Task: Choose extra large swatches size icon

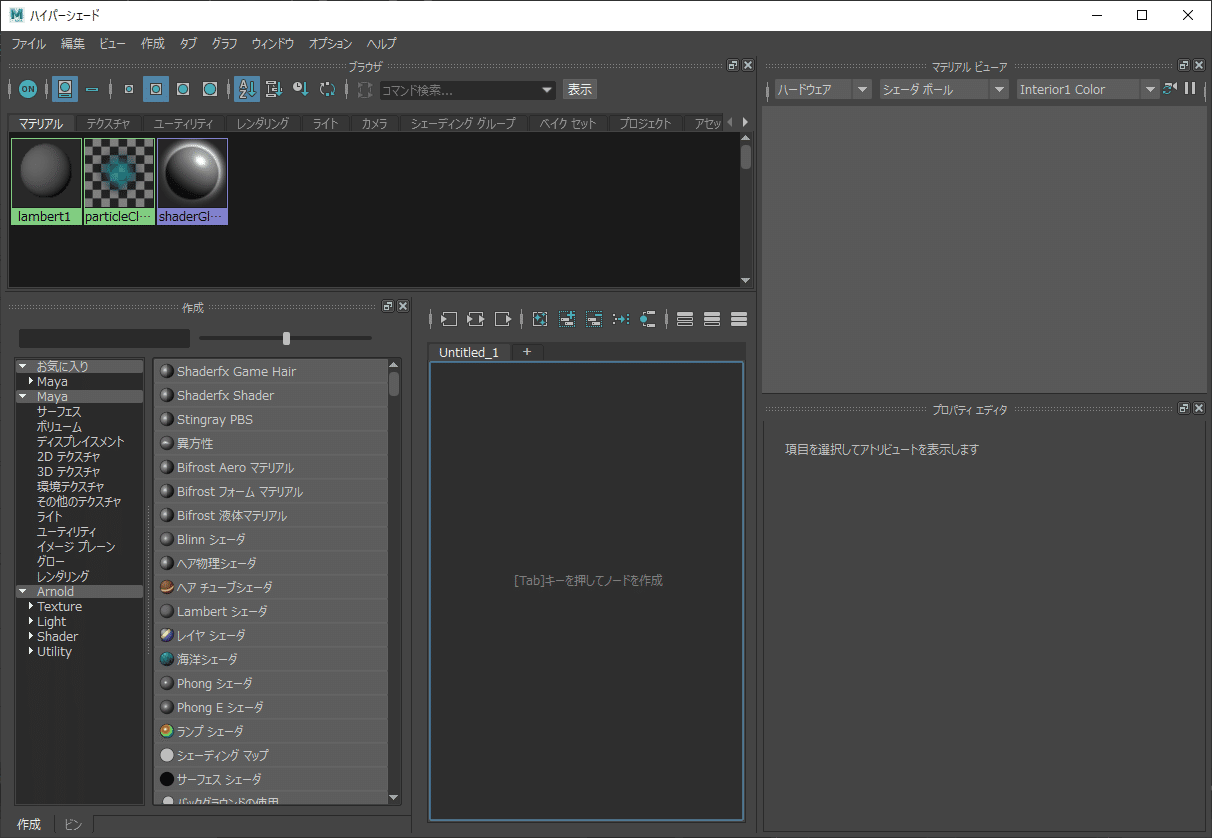Action: coord(210,89)
